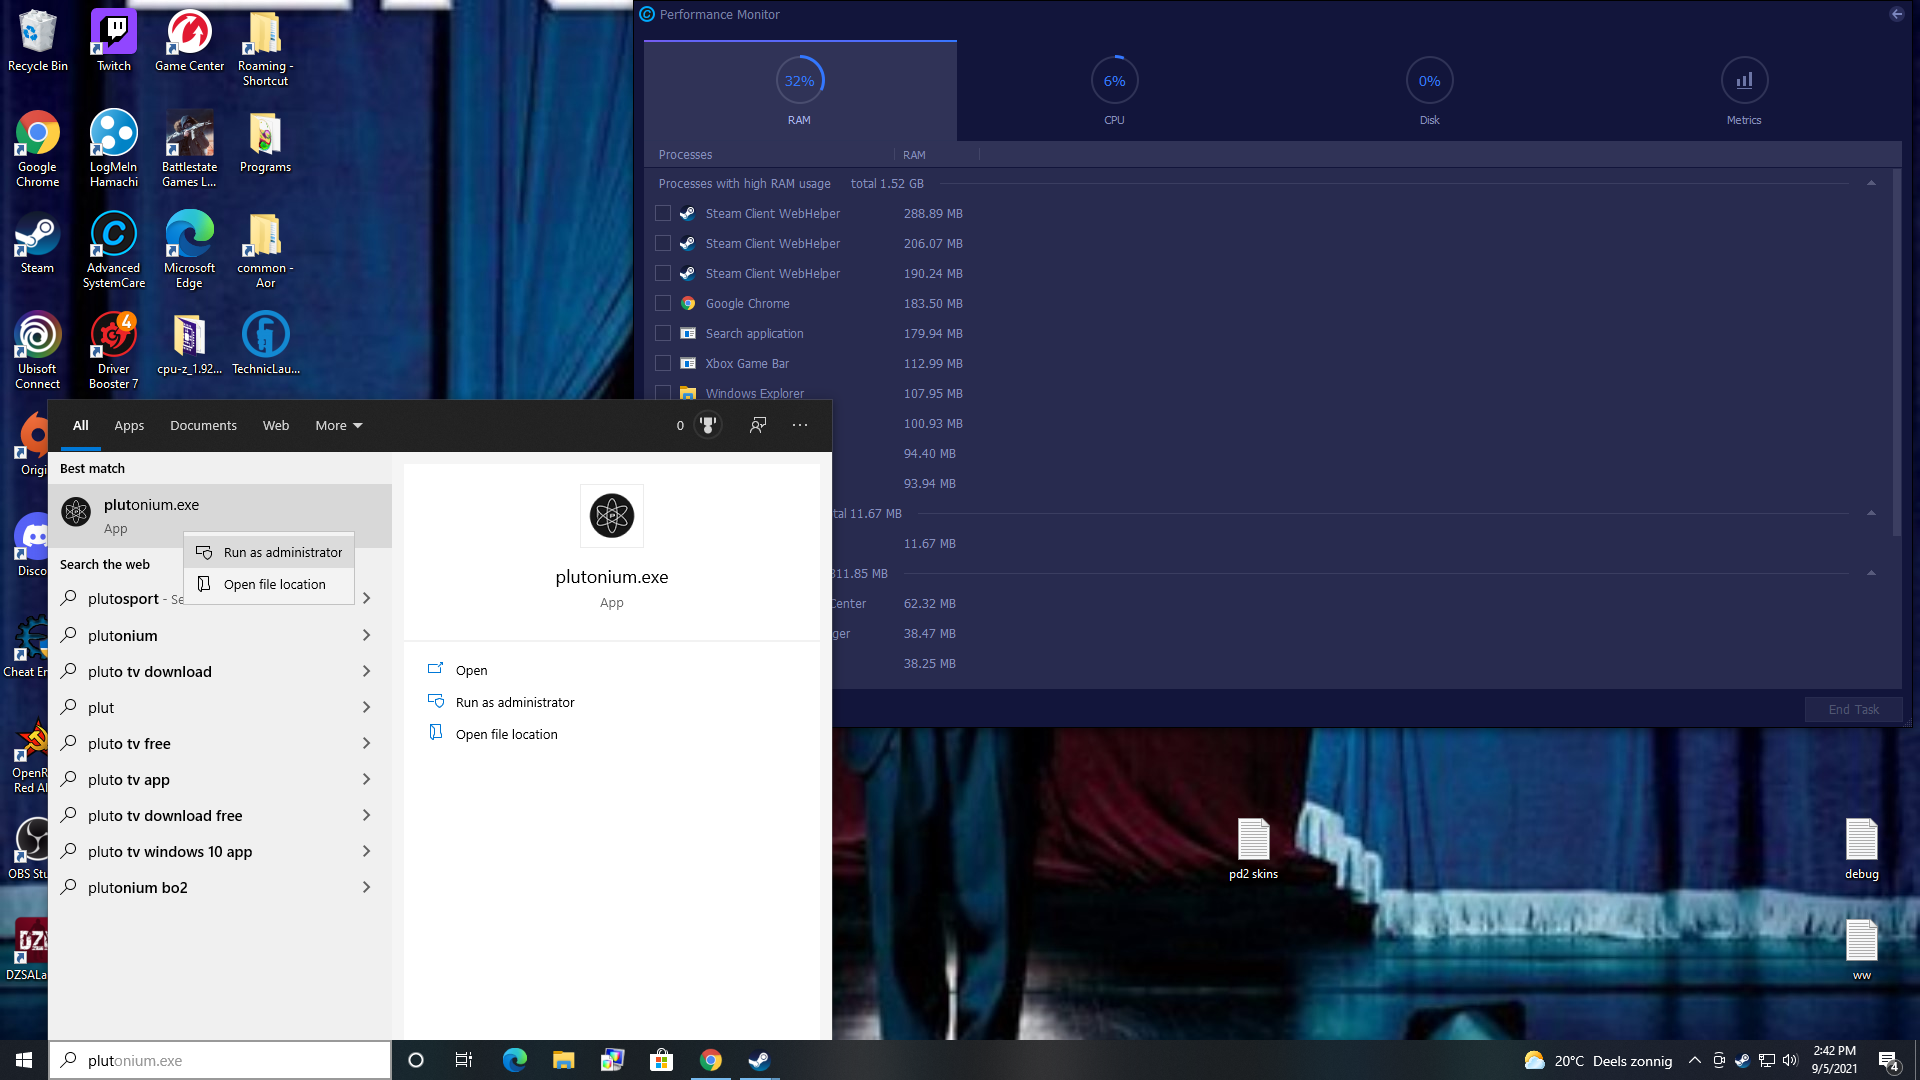Image resolution: width=1920 pixels, height=1080 pixels.
Task: Expand the plutonium web suggestion arrow
Action: (x=367, y=635)
